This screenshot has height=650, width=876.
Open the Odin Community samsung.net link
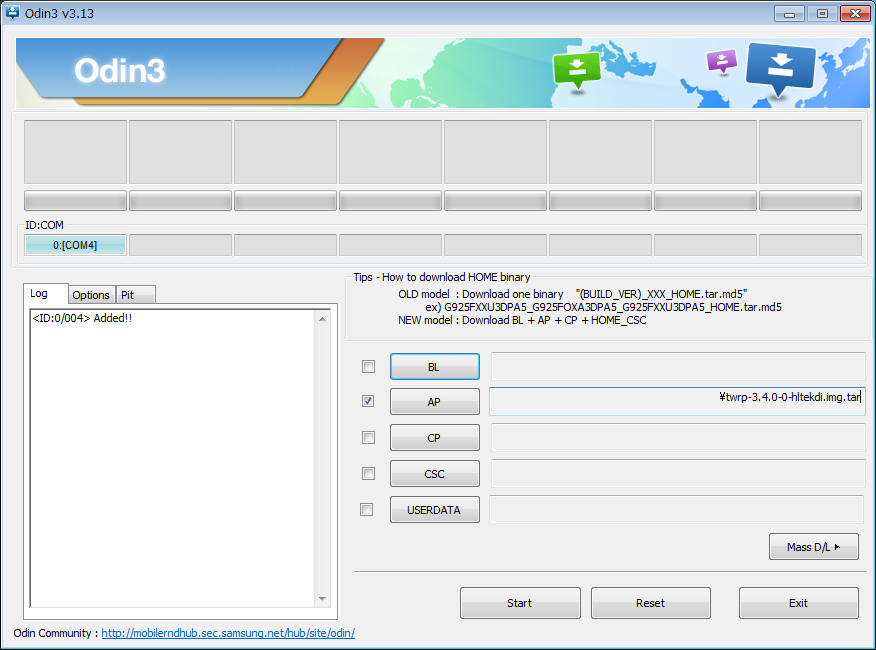[x=228, y=633]
